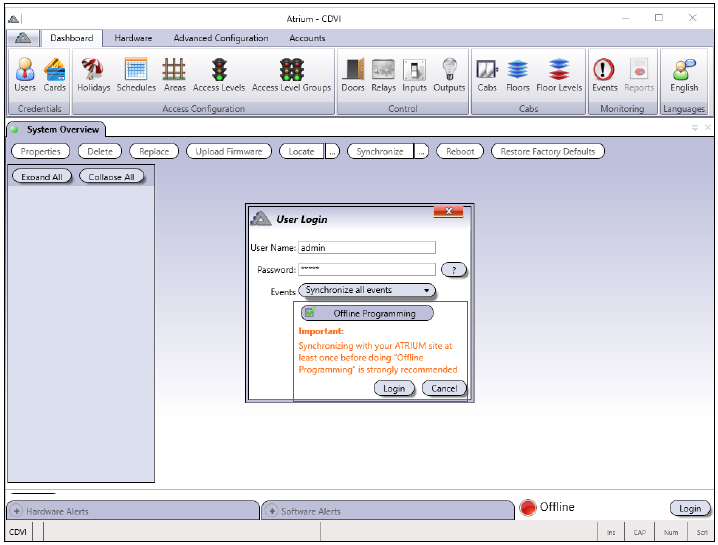
Task: Open the Reports icon
Action: [639, 75]
